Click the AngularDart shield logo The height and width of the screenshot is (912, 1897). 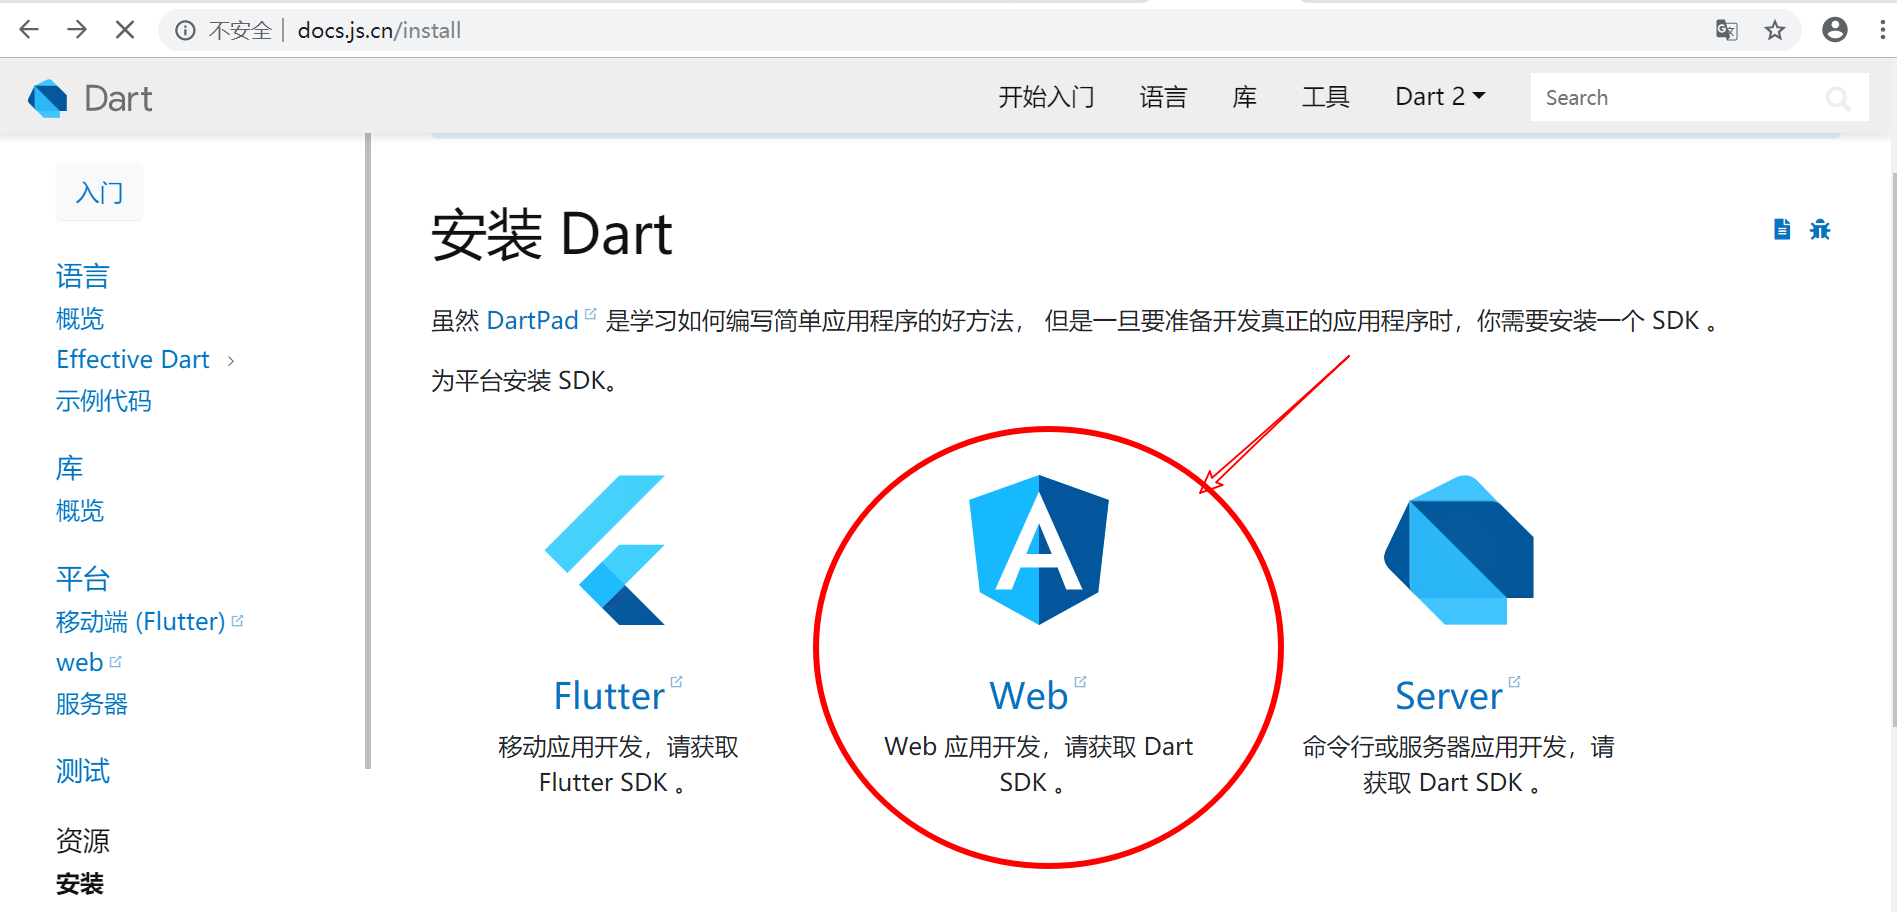(x=1039, y=550)
